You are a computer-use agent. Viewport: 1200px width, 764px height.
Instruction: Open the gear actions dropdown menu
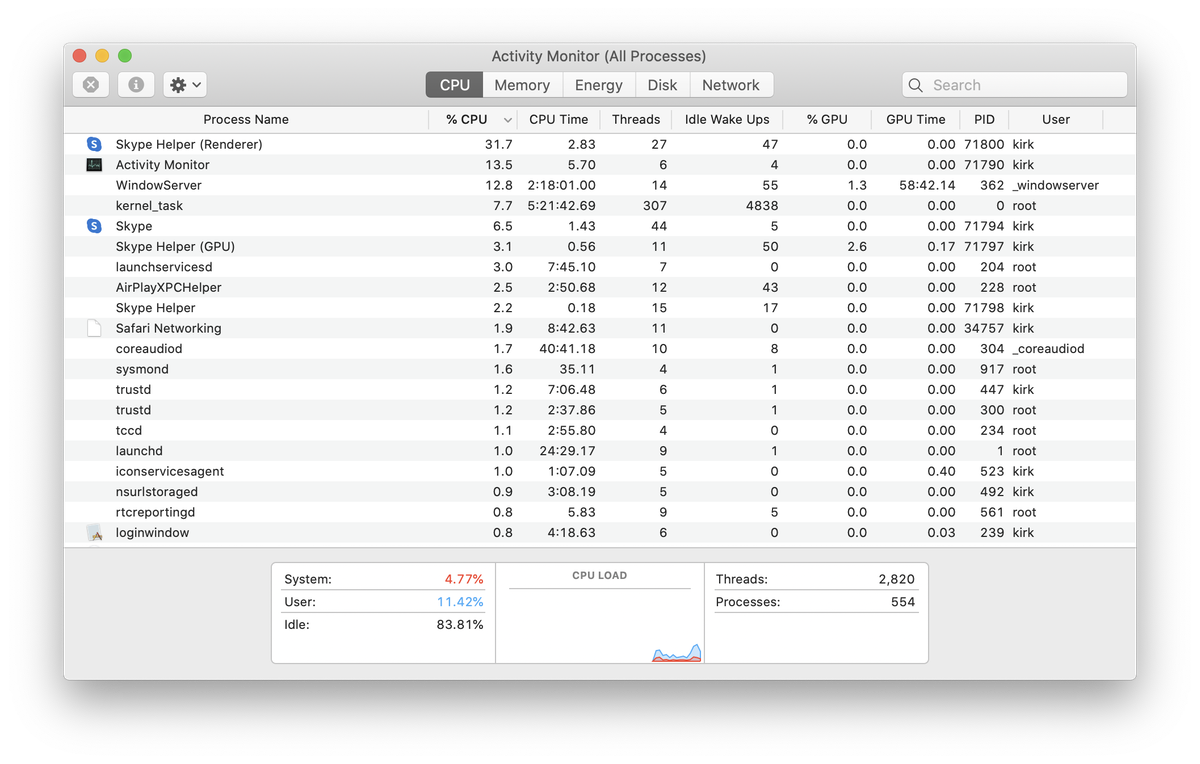pyautogui.click(x=185, y=85)
